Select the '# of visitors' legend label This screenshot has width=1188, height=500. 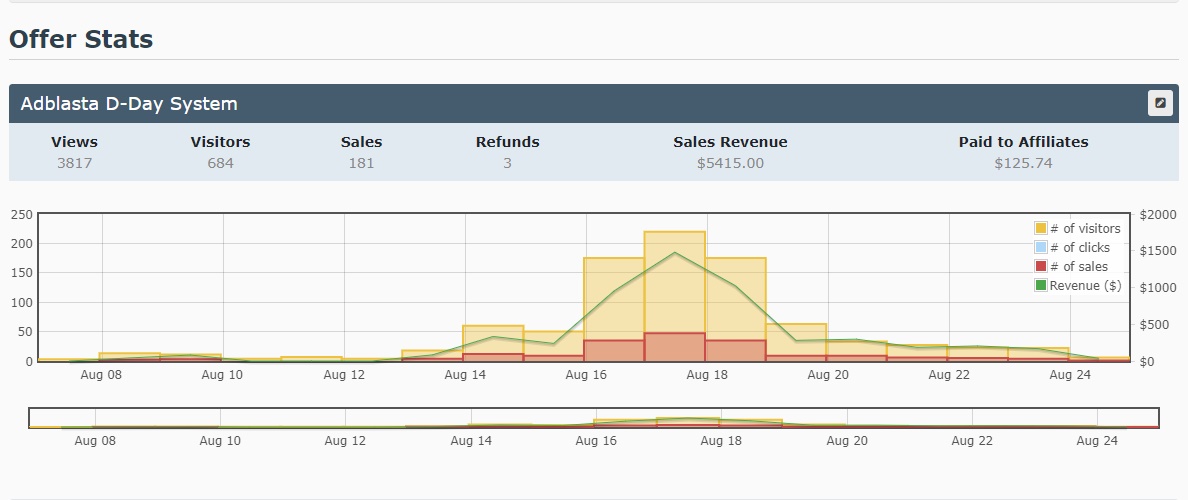(x=1085, y=228)
